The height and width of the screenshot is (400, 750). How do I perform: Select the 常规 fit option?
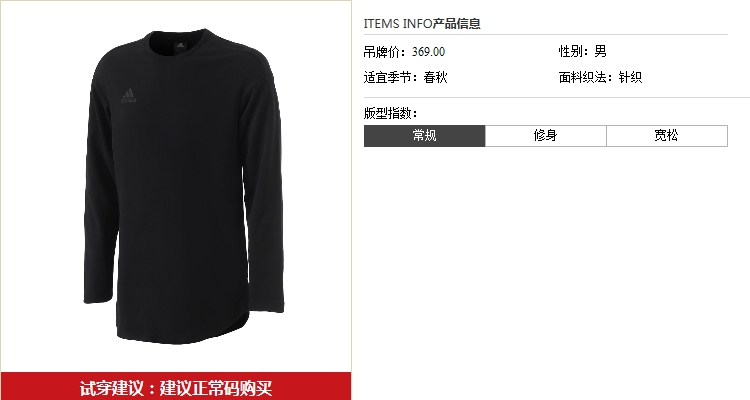(424, 136)
